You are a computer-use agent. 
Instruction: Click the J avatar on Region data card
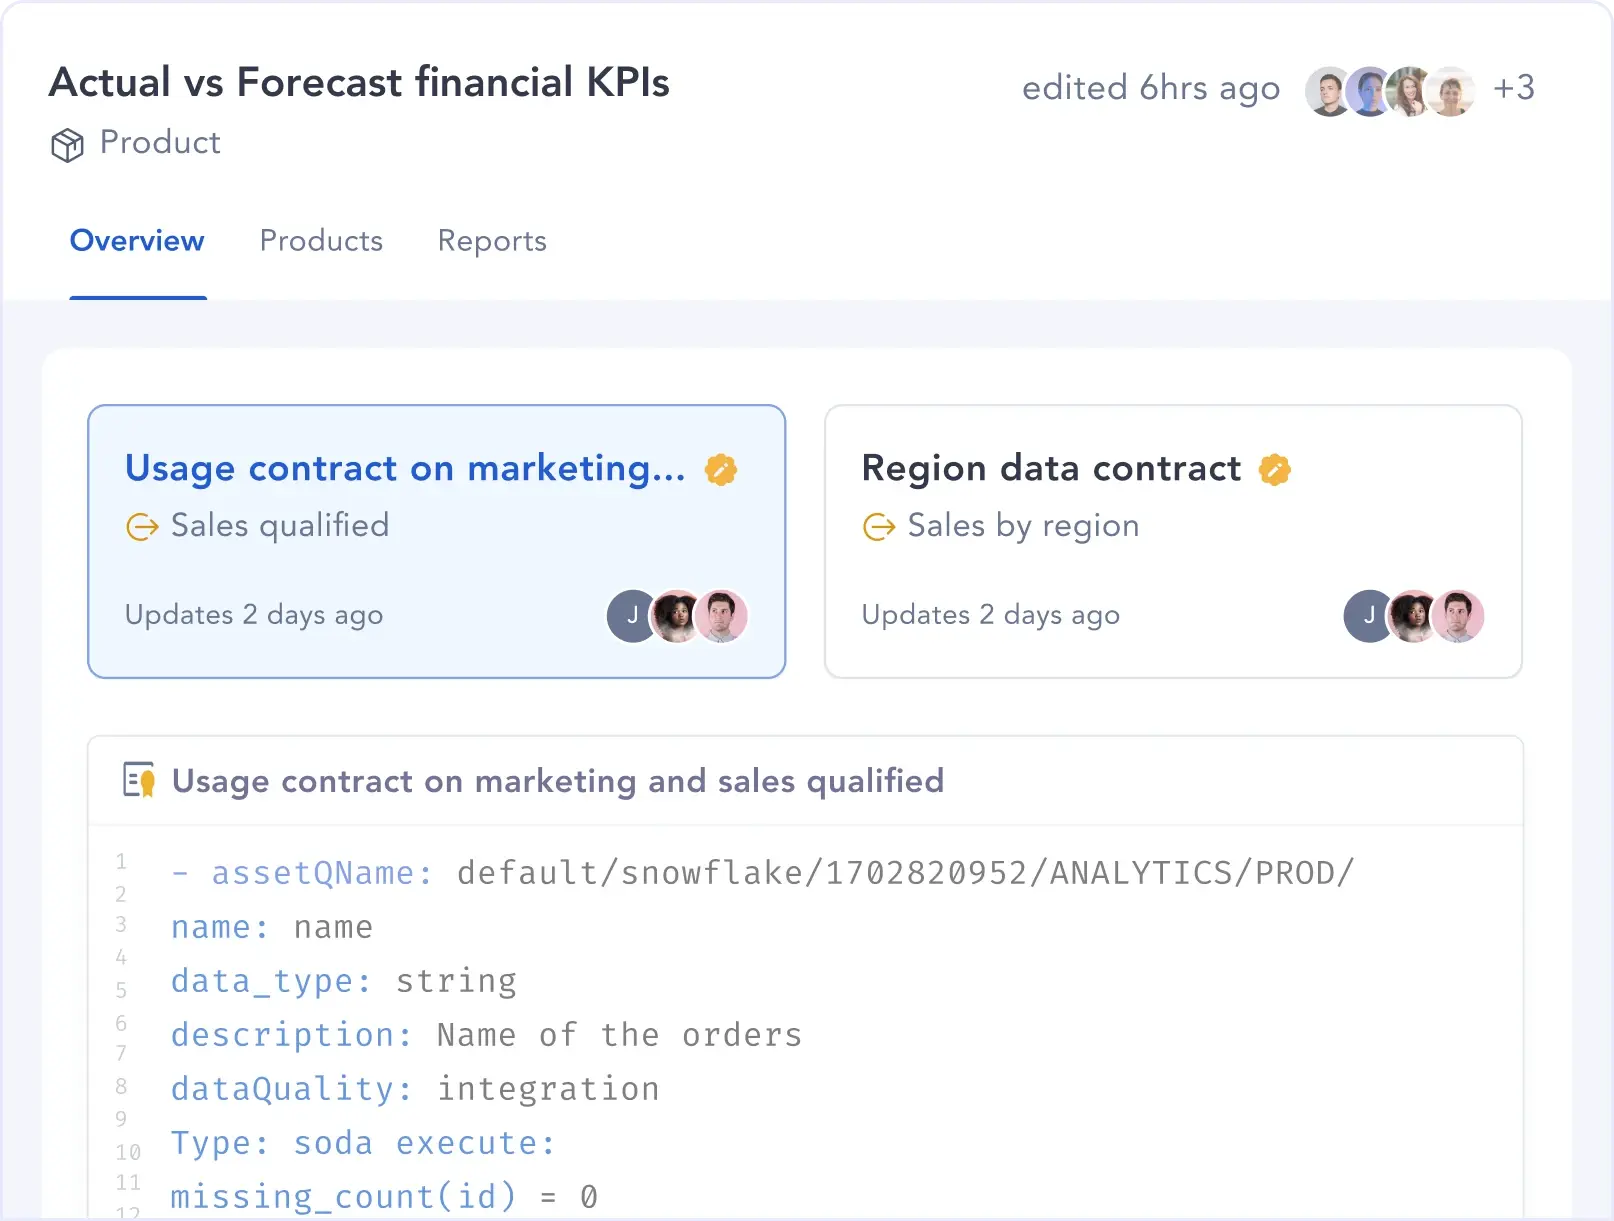(1369, 616)
